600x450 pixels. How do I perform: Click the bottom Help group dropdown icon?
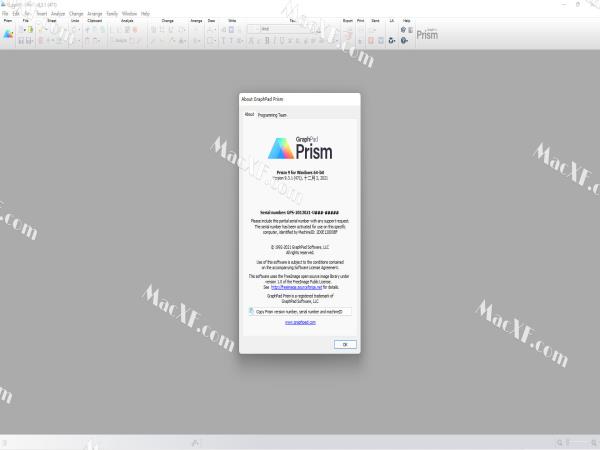(x=404, y=40)
